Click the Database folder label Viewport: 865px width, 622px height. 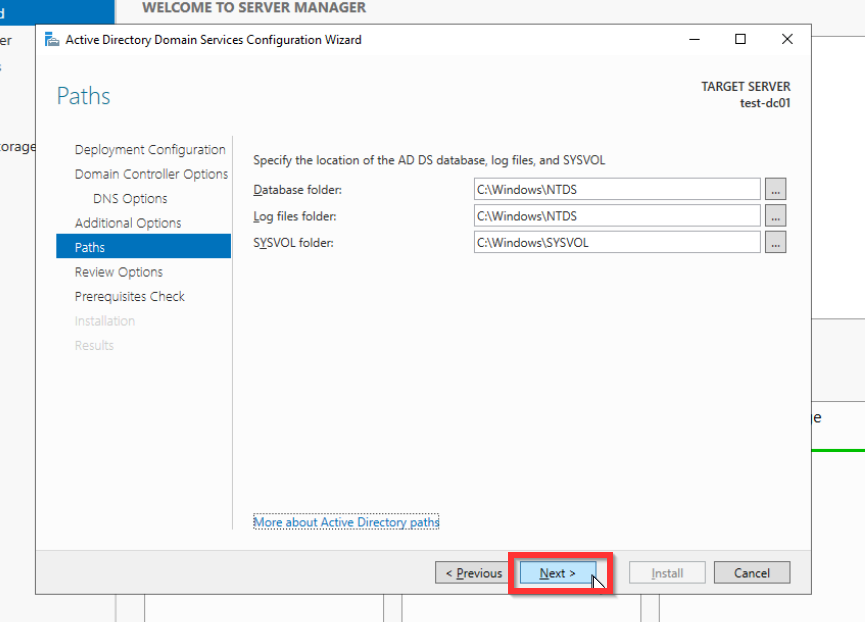(x=297, y=190)
